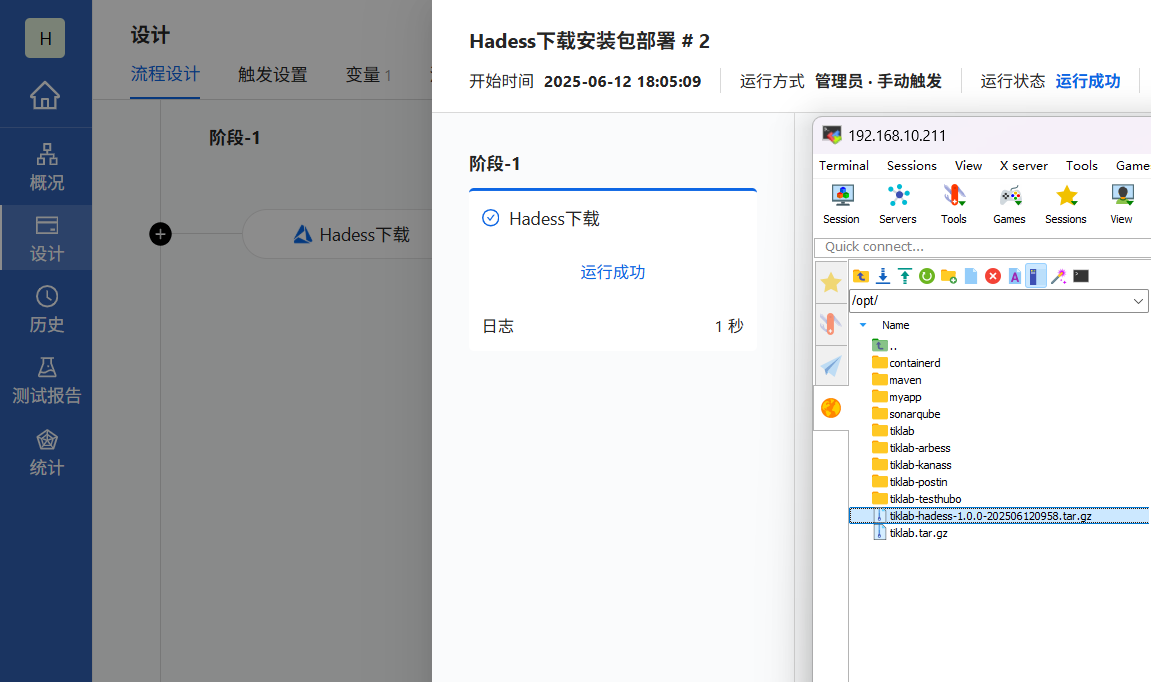Add a stage with the plus button

tap(161, 234)
